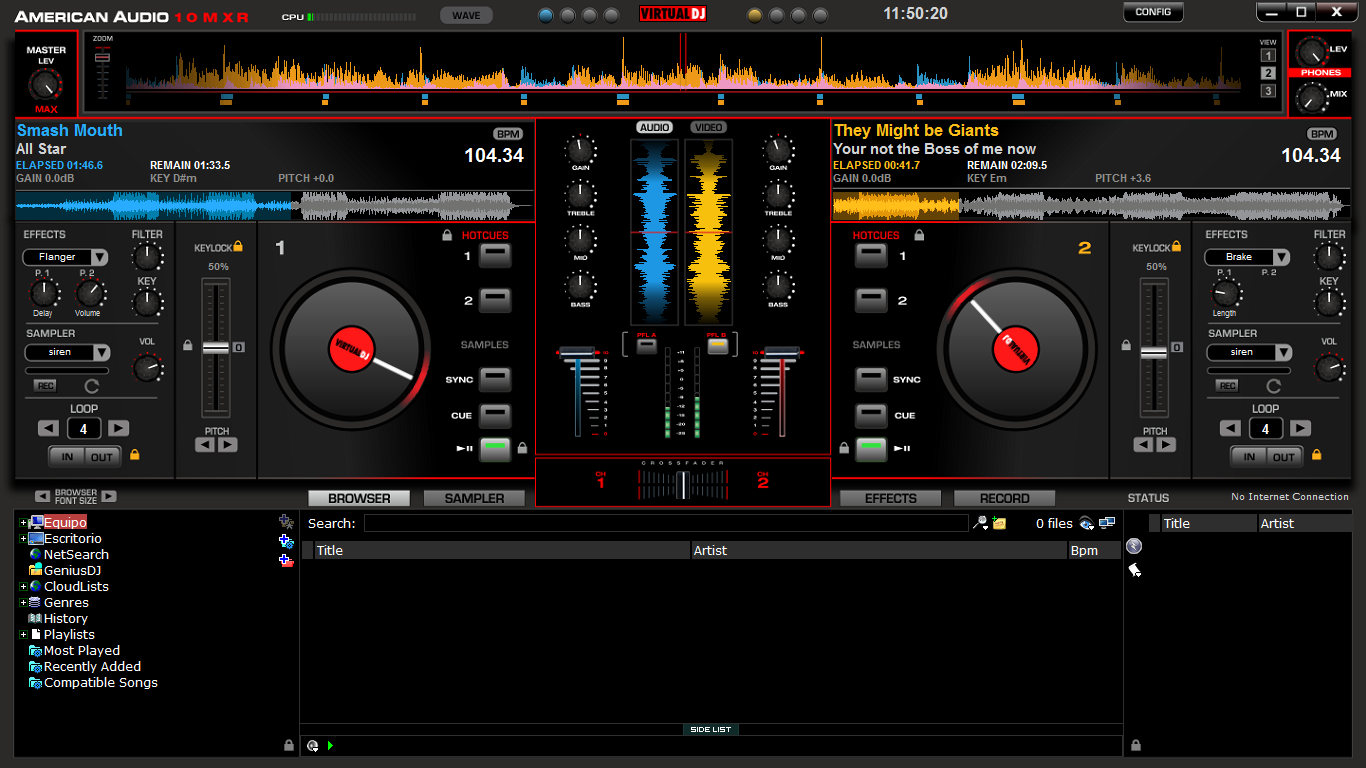
Task: Select view 3 of the waveform
Action: [x=1268, y=91]
